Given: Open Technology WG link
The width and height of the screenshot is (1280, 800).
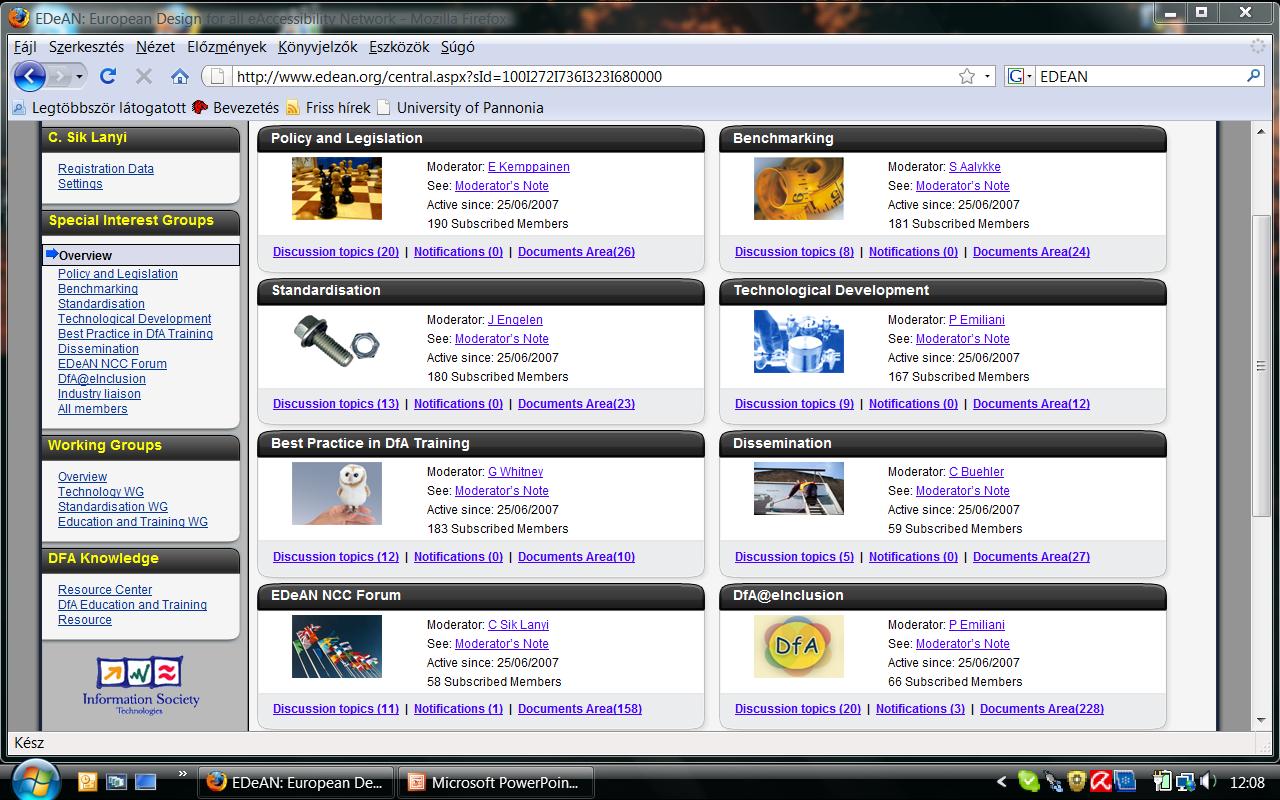Looking at the screenshot, I should 101,492.
